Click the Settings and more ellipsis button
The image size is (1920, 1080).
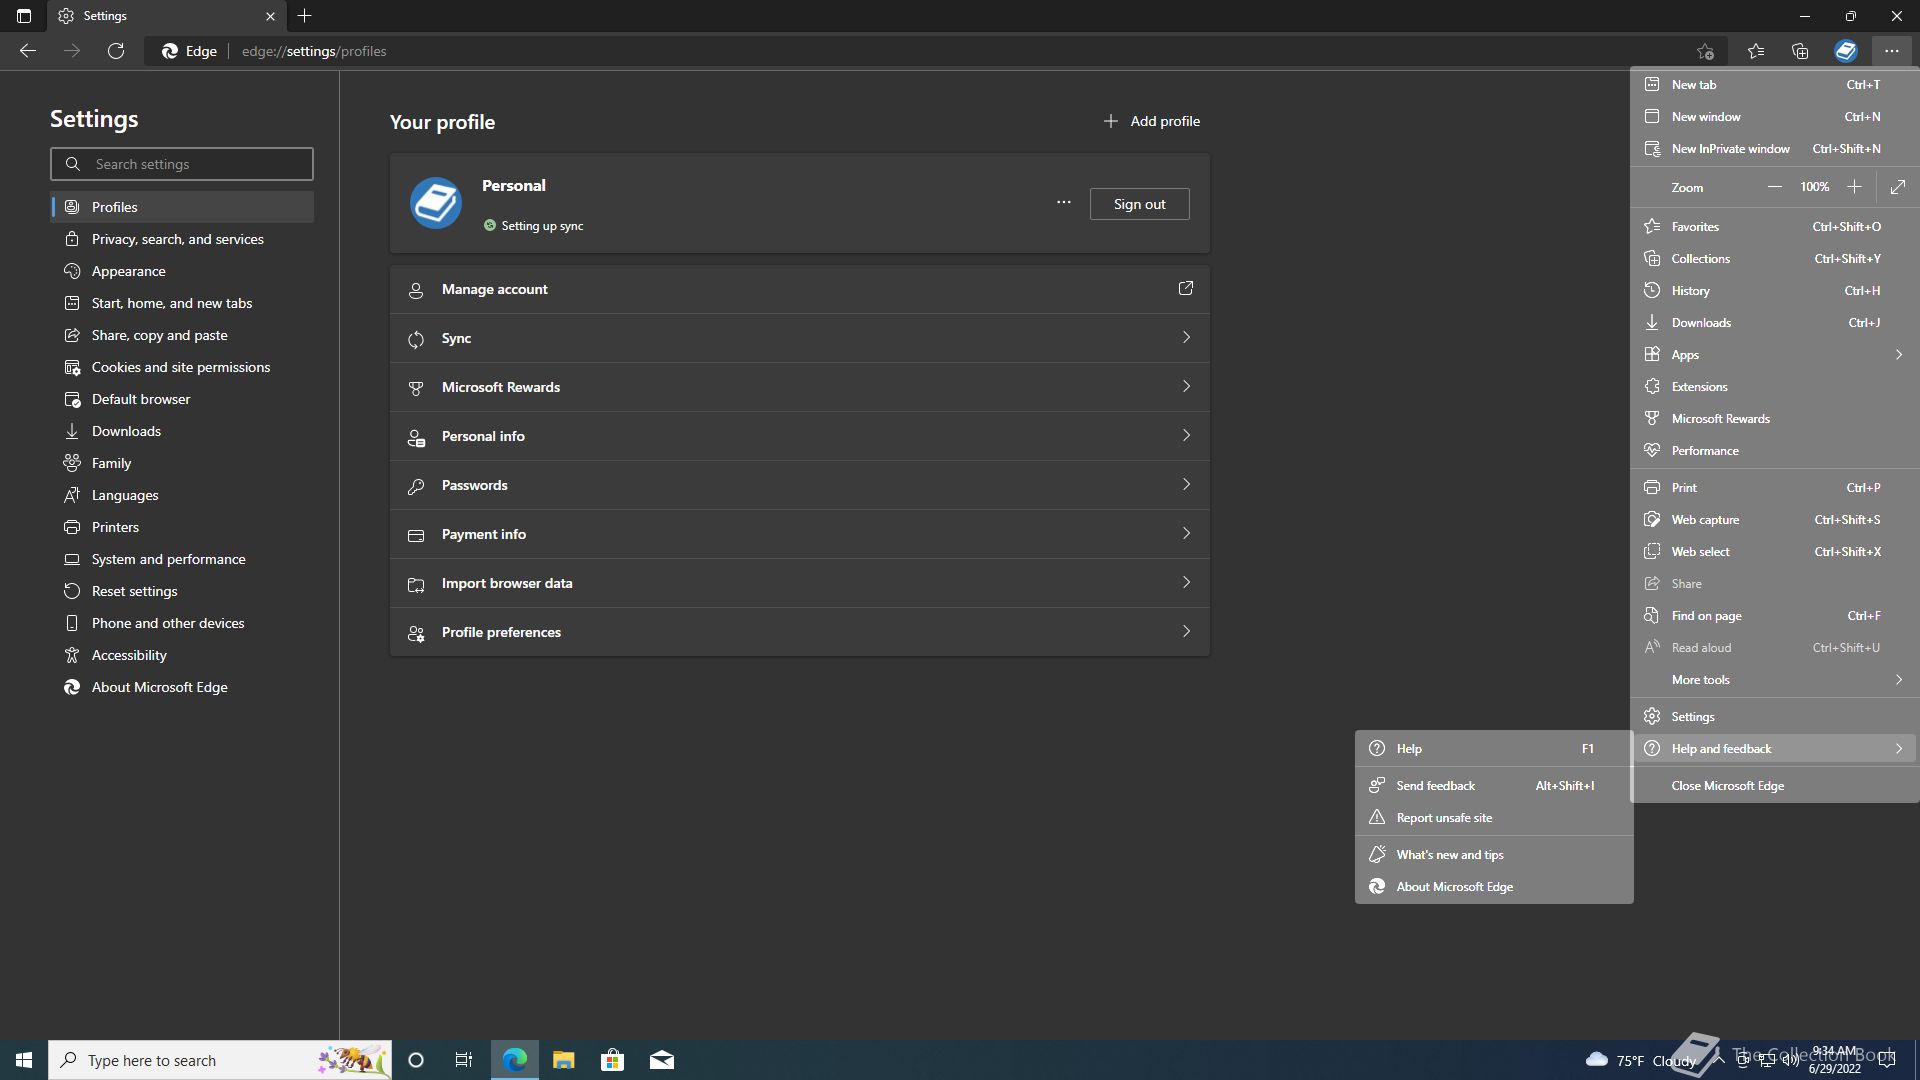point(1891,51)
